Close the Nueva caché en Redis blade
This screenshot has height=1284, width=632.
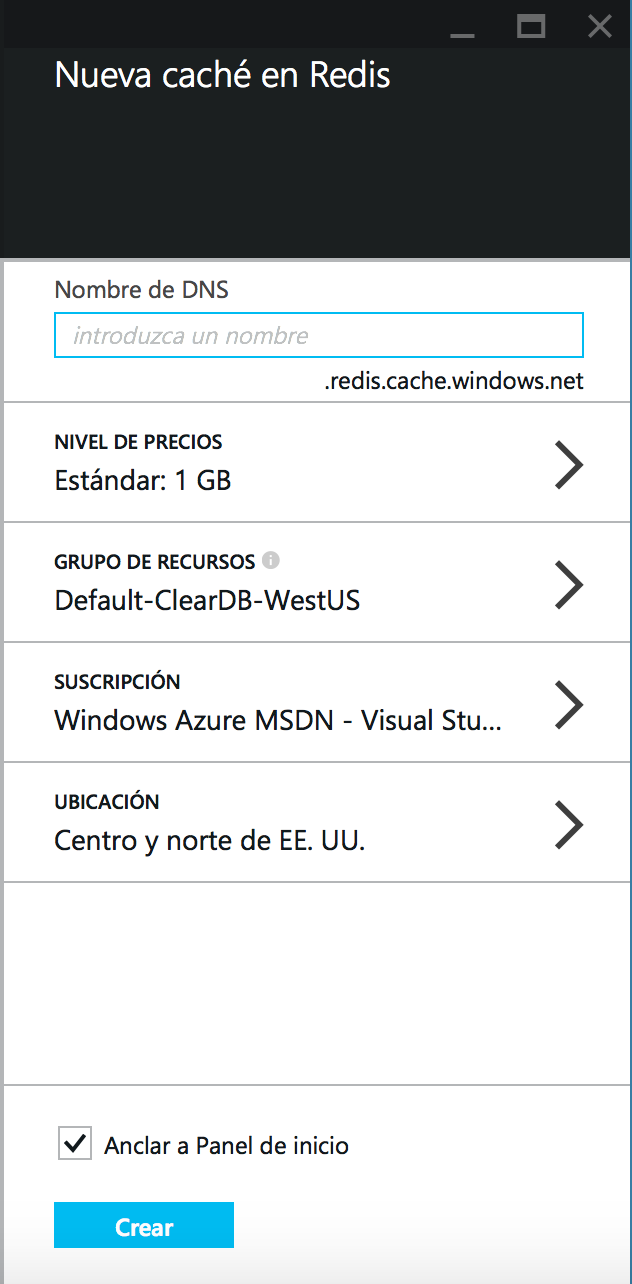click(x=600, y=27)
